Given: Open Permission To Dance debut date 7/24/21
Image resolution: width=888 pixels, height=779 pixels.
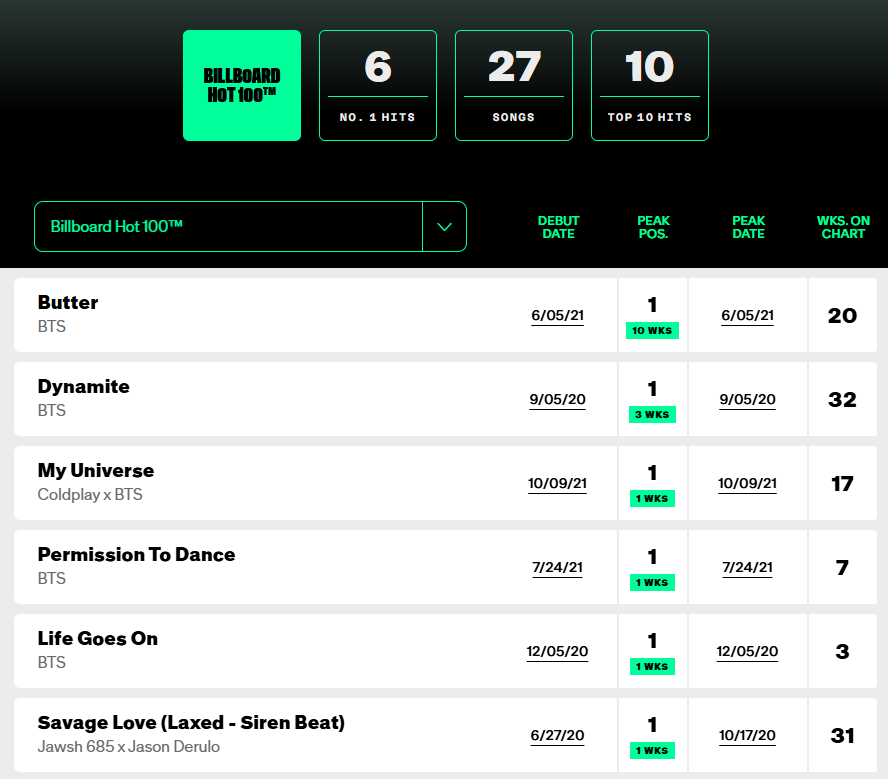Looking at the screenshot, I should click(557, 568).
